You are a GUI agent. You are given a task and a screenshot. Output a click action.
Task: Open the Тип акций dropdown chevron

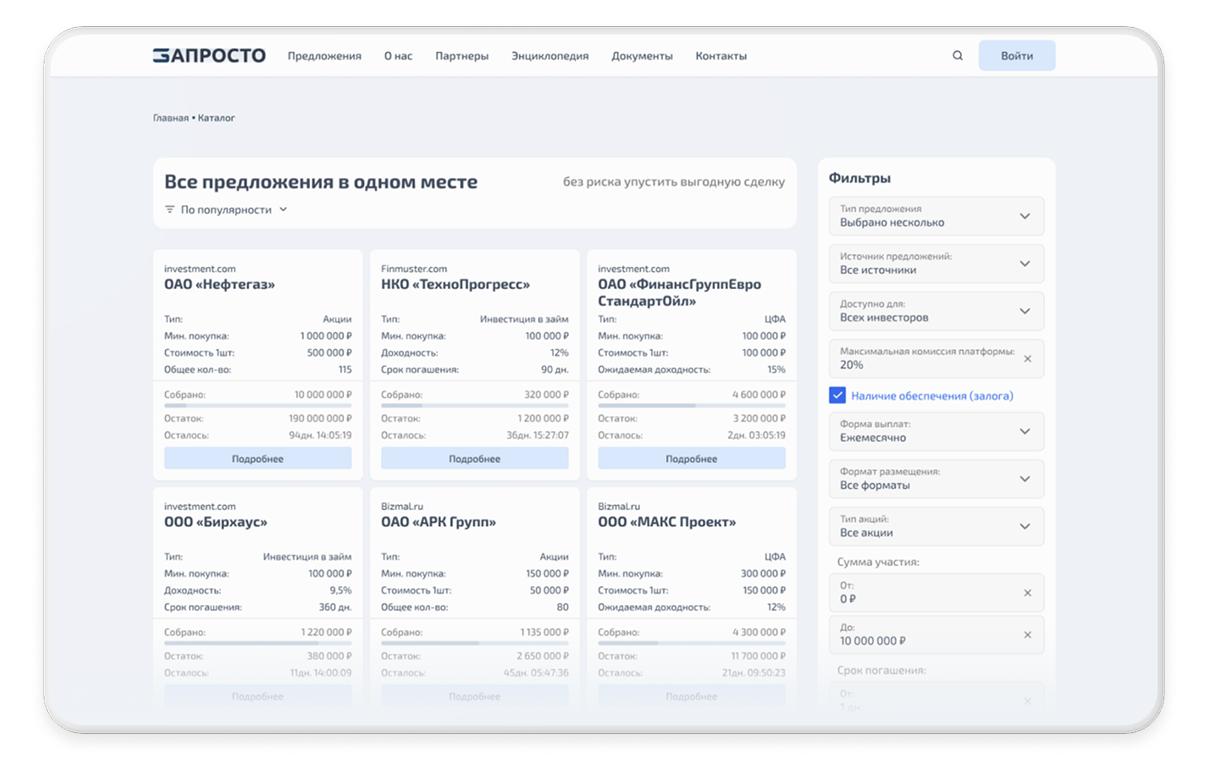(x=1024, y=526)
